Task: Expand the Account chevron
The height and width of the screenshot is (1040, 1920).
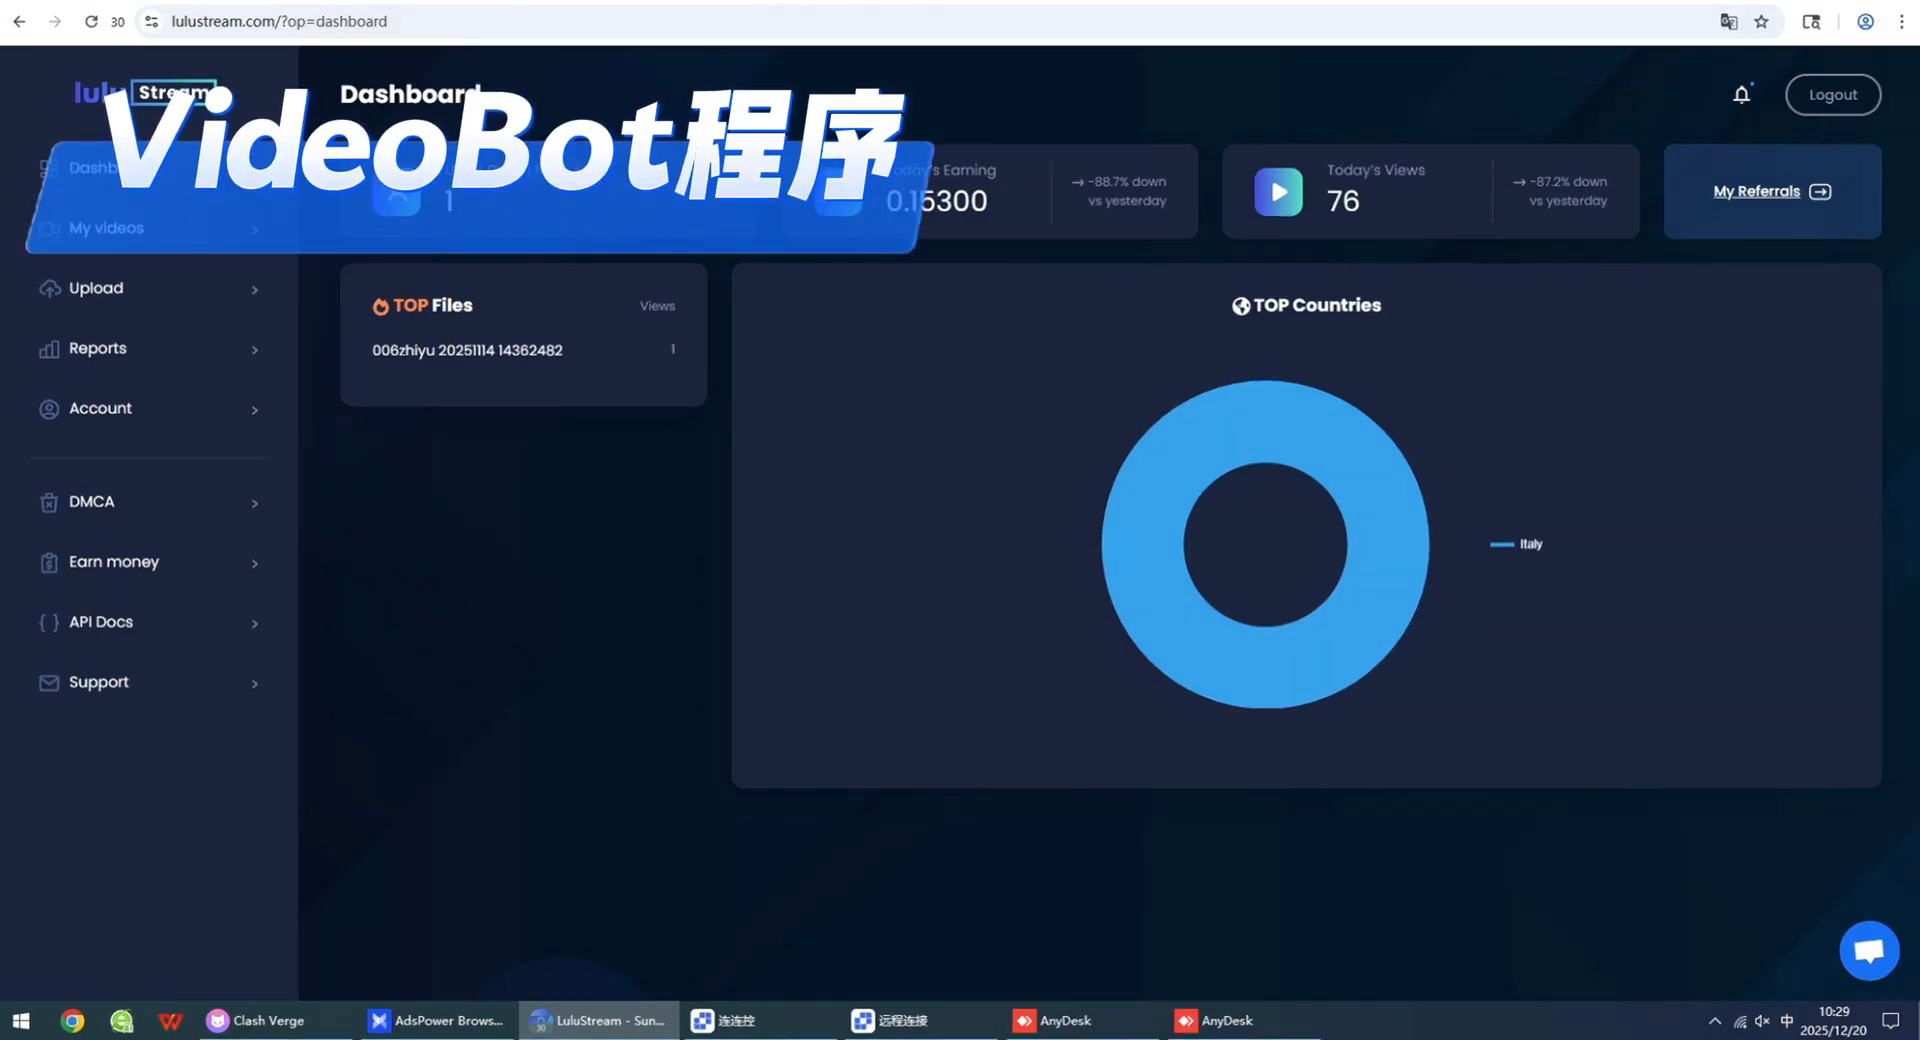Action: pyautogui.click(x=255, y=410)
